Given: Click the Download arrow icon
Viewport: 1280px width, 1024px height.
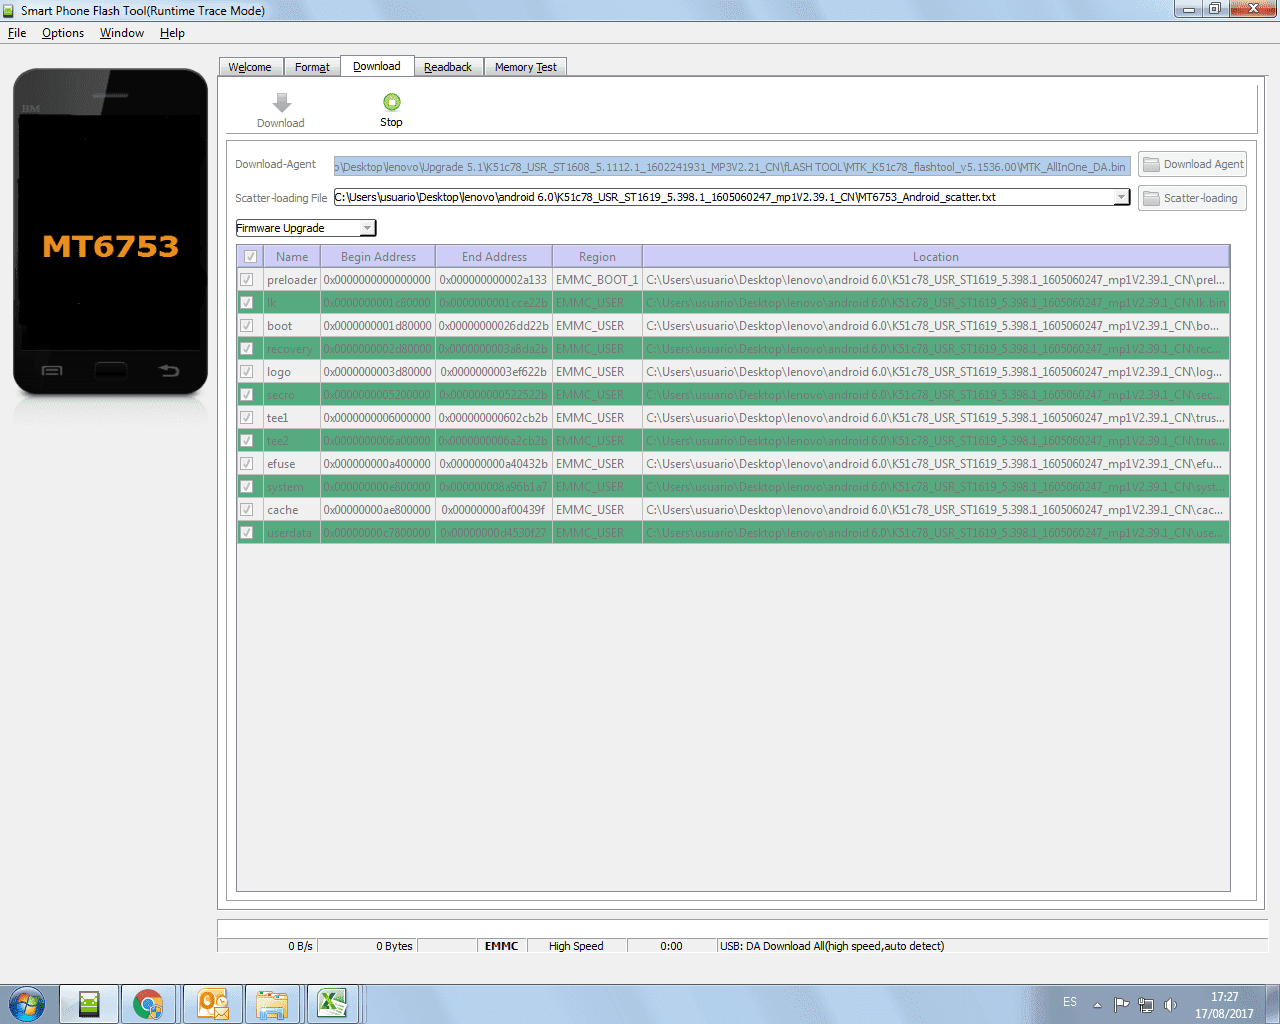Looking at the screenshot, I should pyautogui.click(x=282, y=103).
